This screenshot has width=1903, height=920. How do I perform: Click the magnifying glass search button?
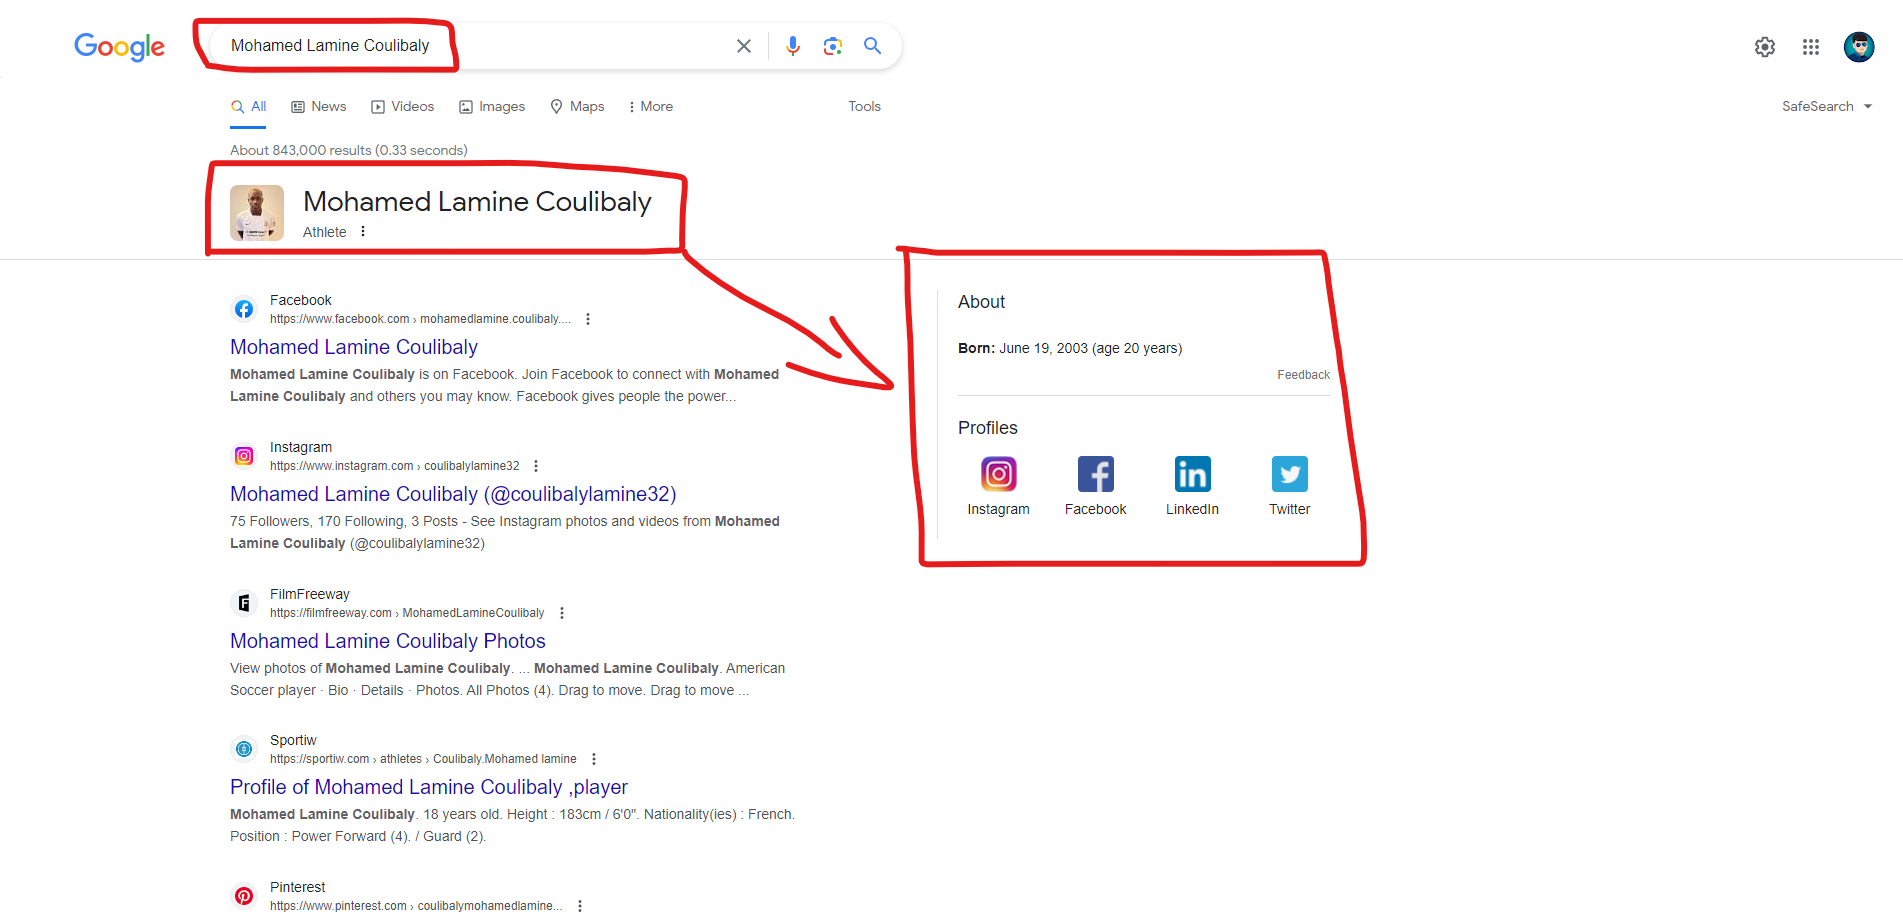click(873, 46)
